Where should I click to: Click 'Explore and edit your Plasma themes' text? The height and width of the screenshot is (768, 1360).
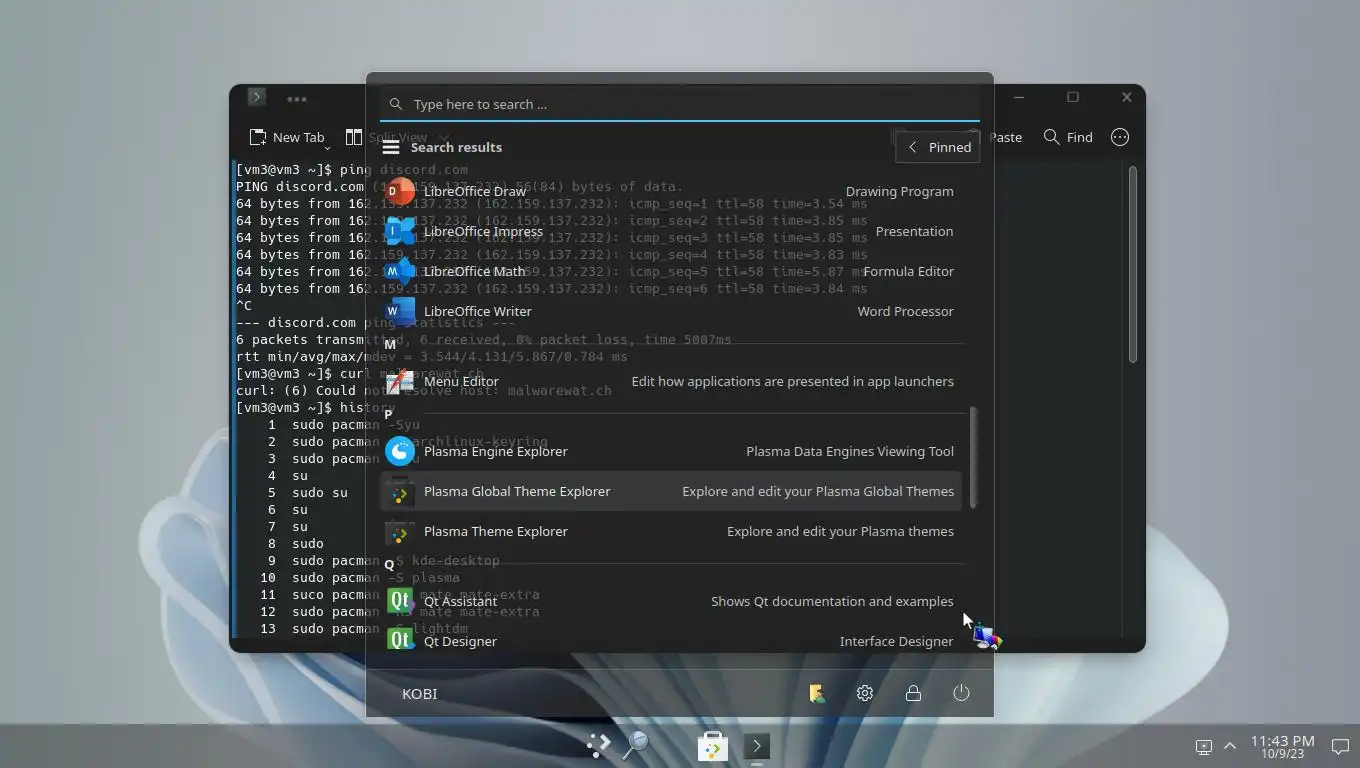840,531
